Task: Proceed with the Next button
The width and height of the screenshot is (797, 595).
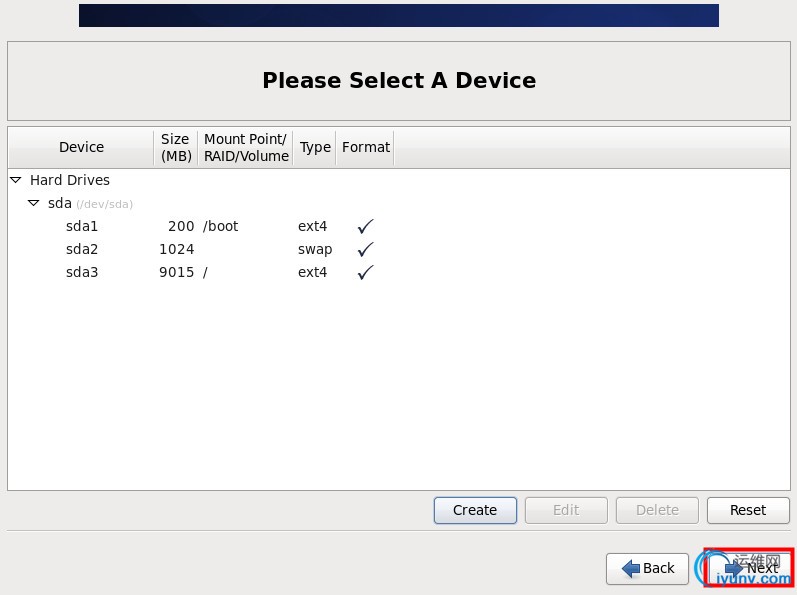Action: pyautogui.click(x=749, y=568)
